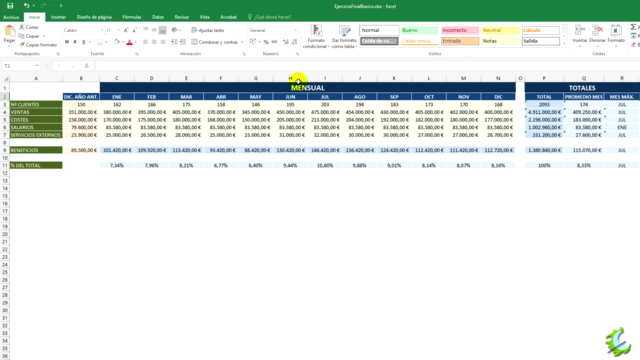Select column header P
This screenshot has height=360, width=640.
pos(544,78)
